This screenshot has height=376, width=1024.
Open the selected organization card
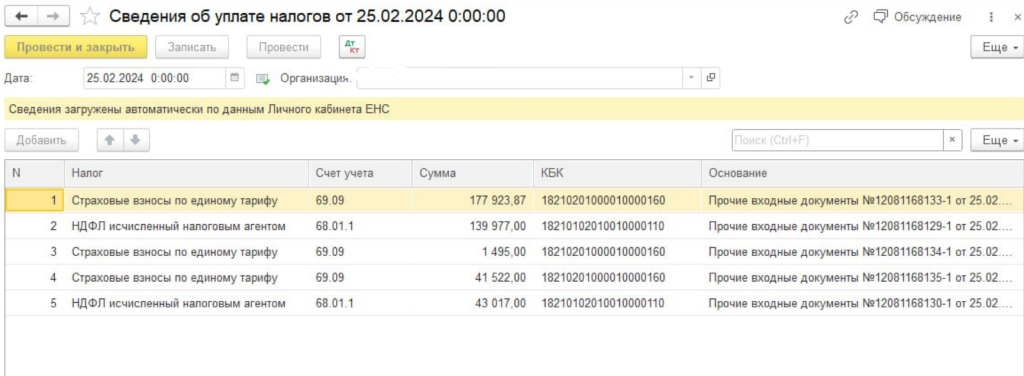[711, 78]
